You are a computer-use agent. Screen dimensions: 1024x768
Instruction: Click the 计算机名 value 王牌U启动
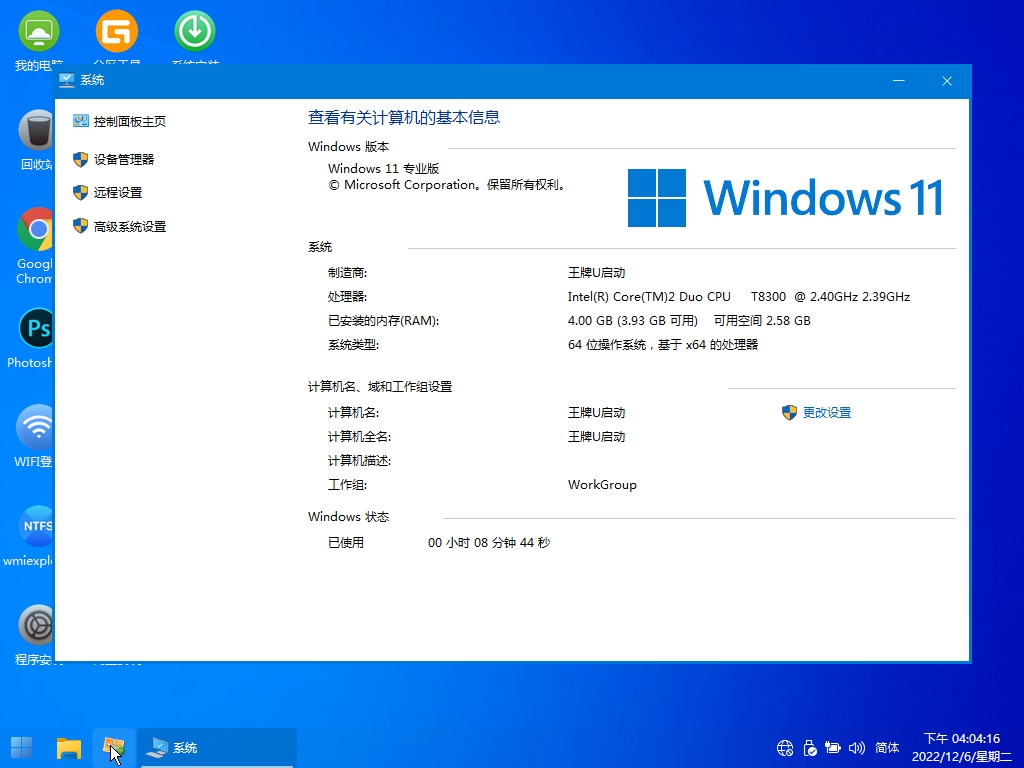597,413
